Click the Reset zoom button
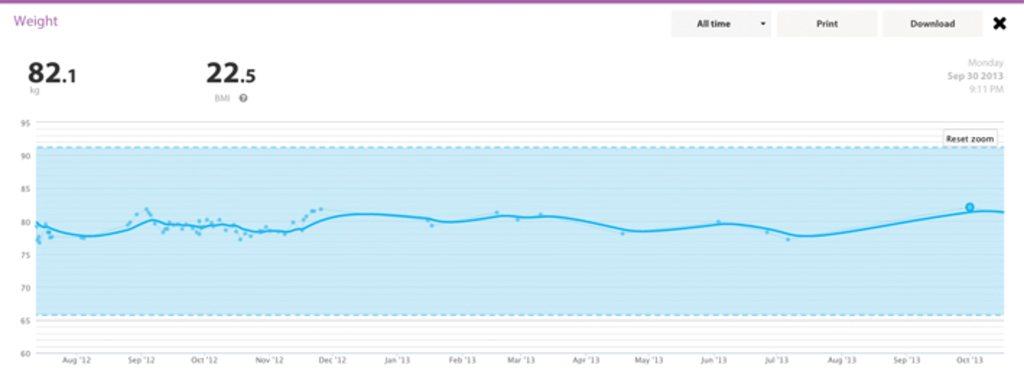Screen dimensions: 1024x381 tap(970, 139)
